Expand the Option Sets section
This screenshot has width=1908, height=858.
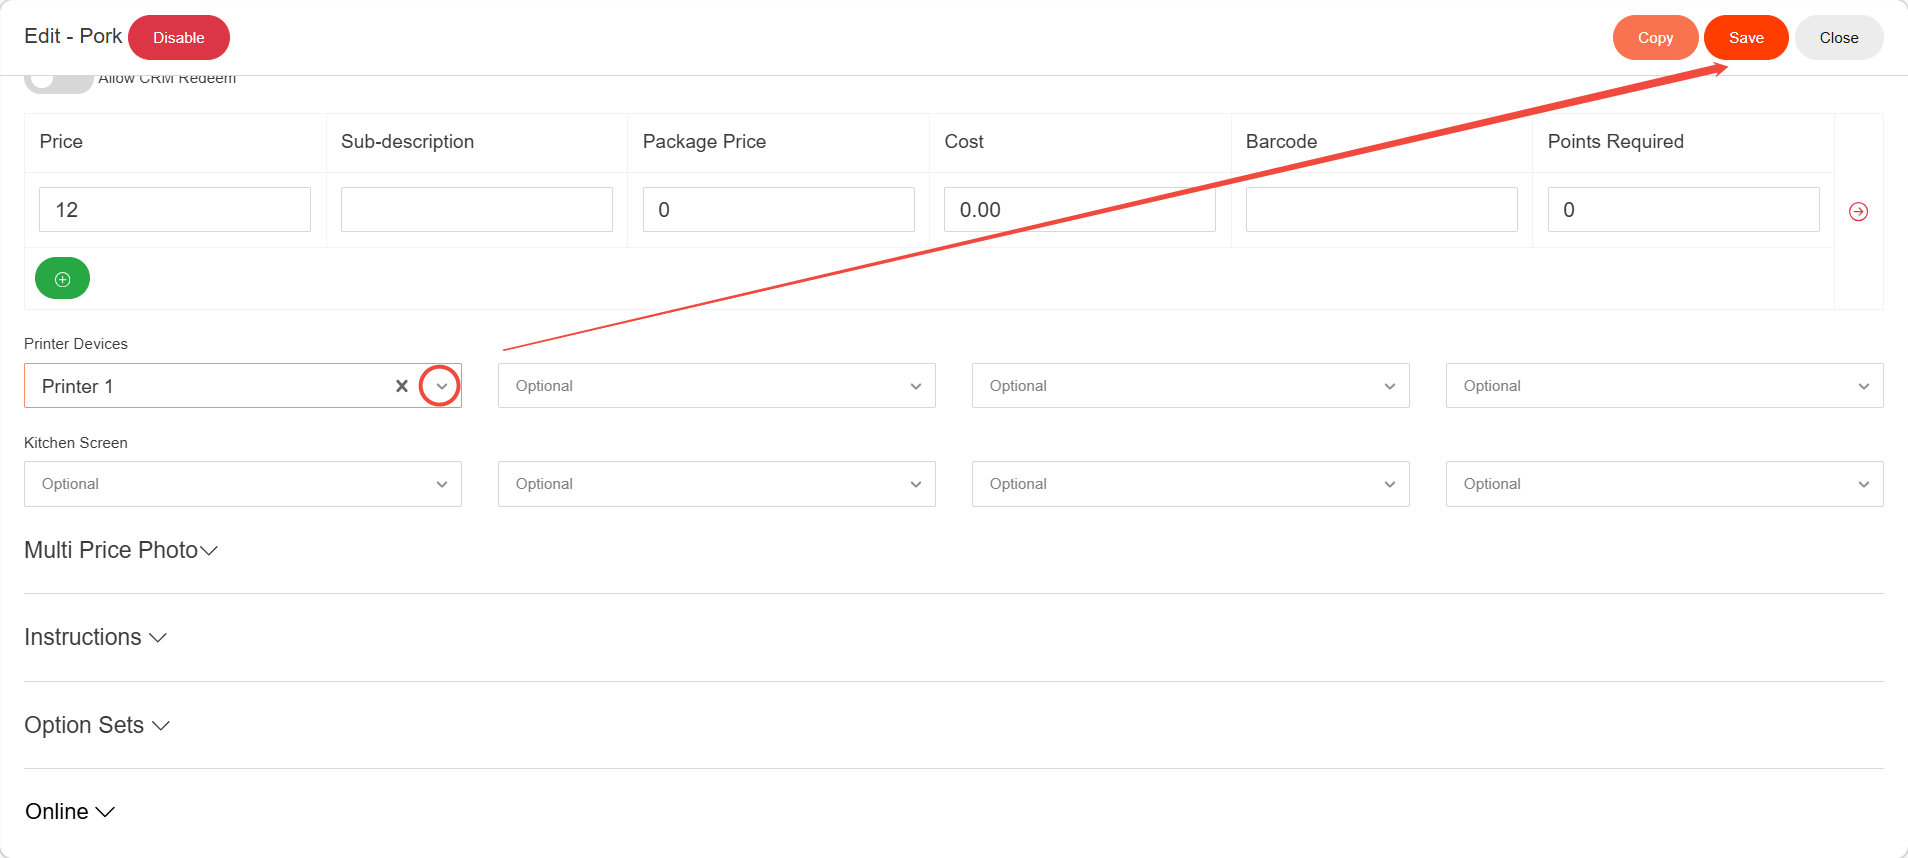(97, 725)
